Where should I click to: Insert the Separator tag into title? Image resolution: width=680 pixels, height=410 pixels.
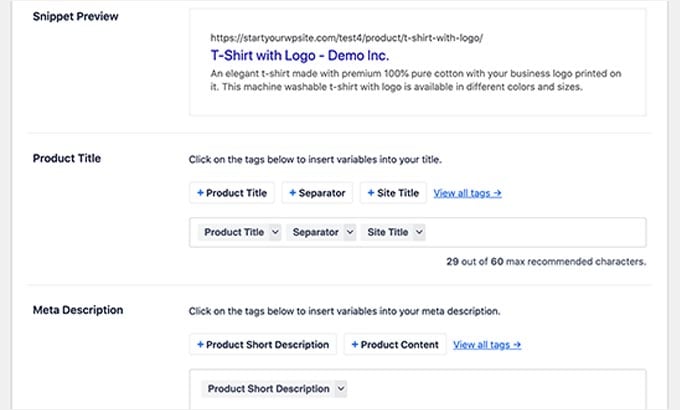(317, 193)
